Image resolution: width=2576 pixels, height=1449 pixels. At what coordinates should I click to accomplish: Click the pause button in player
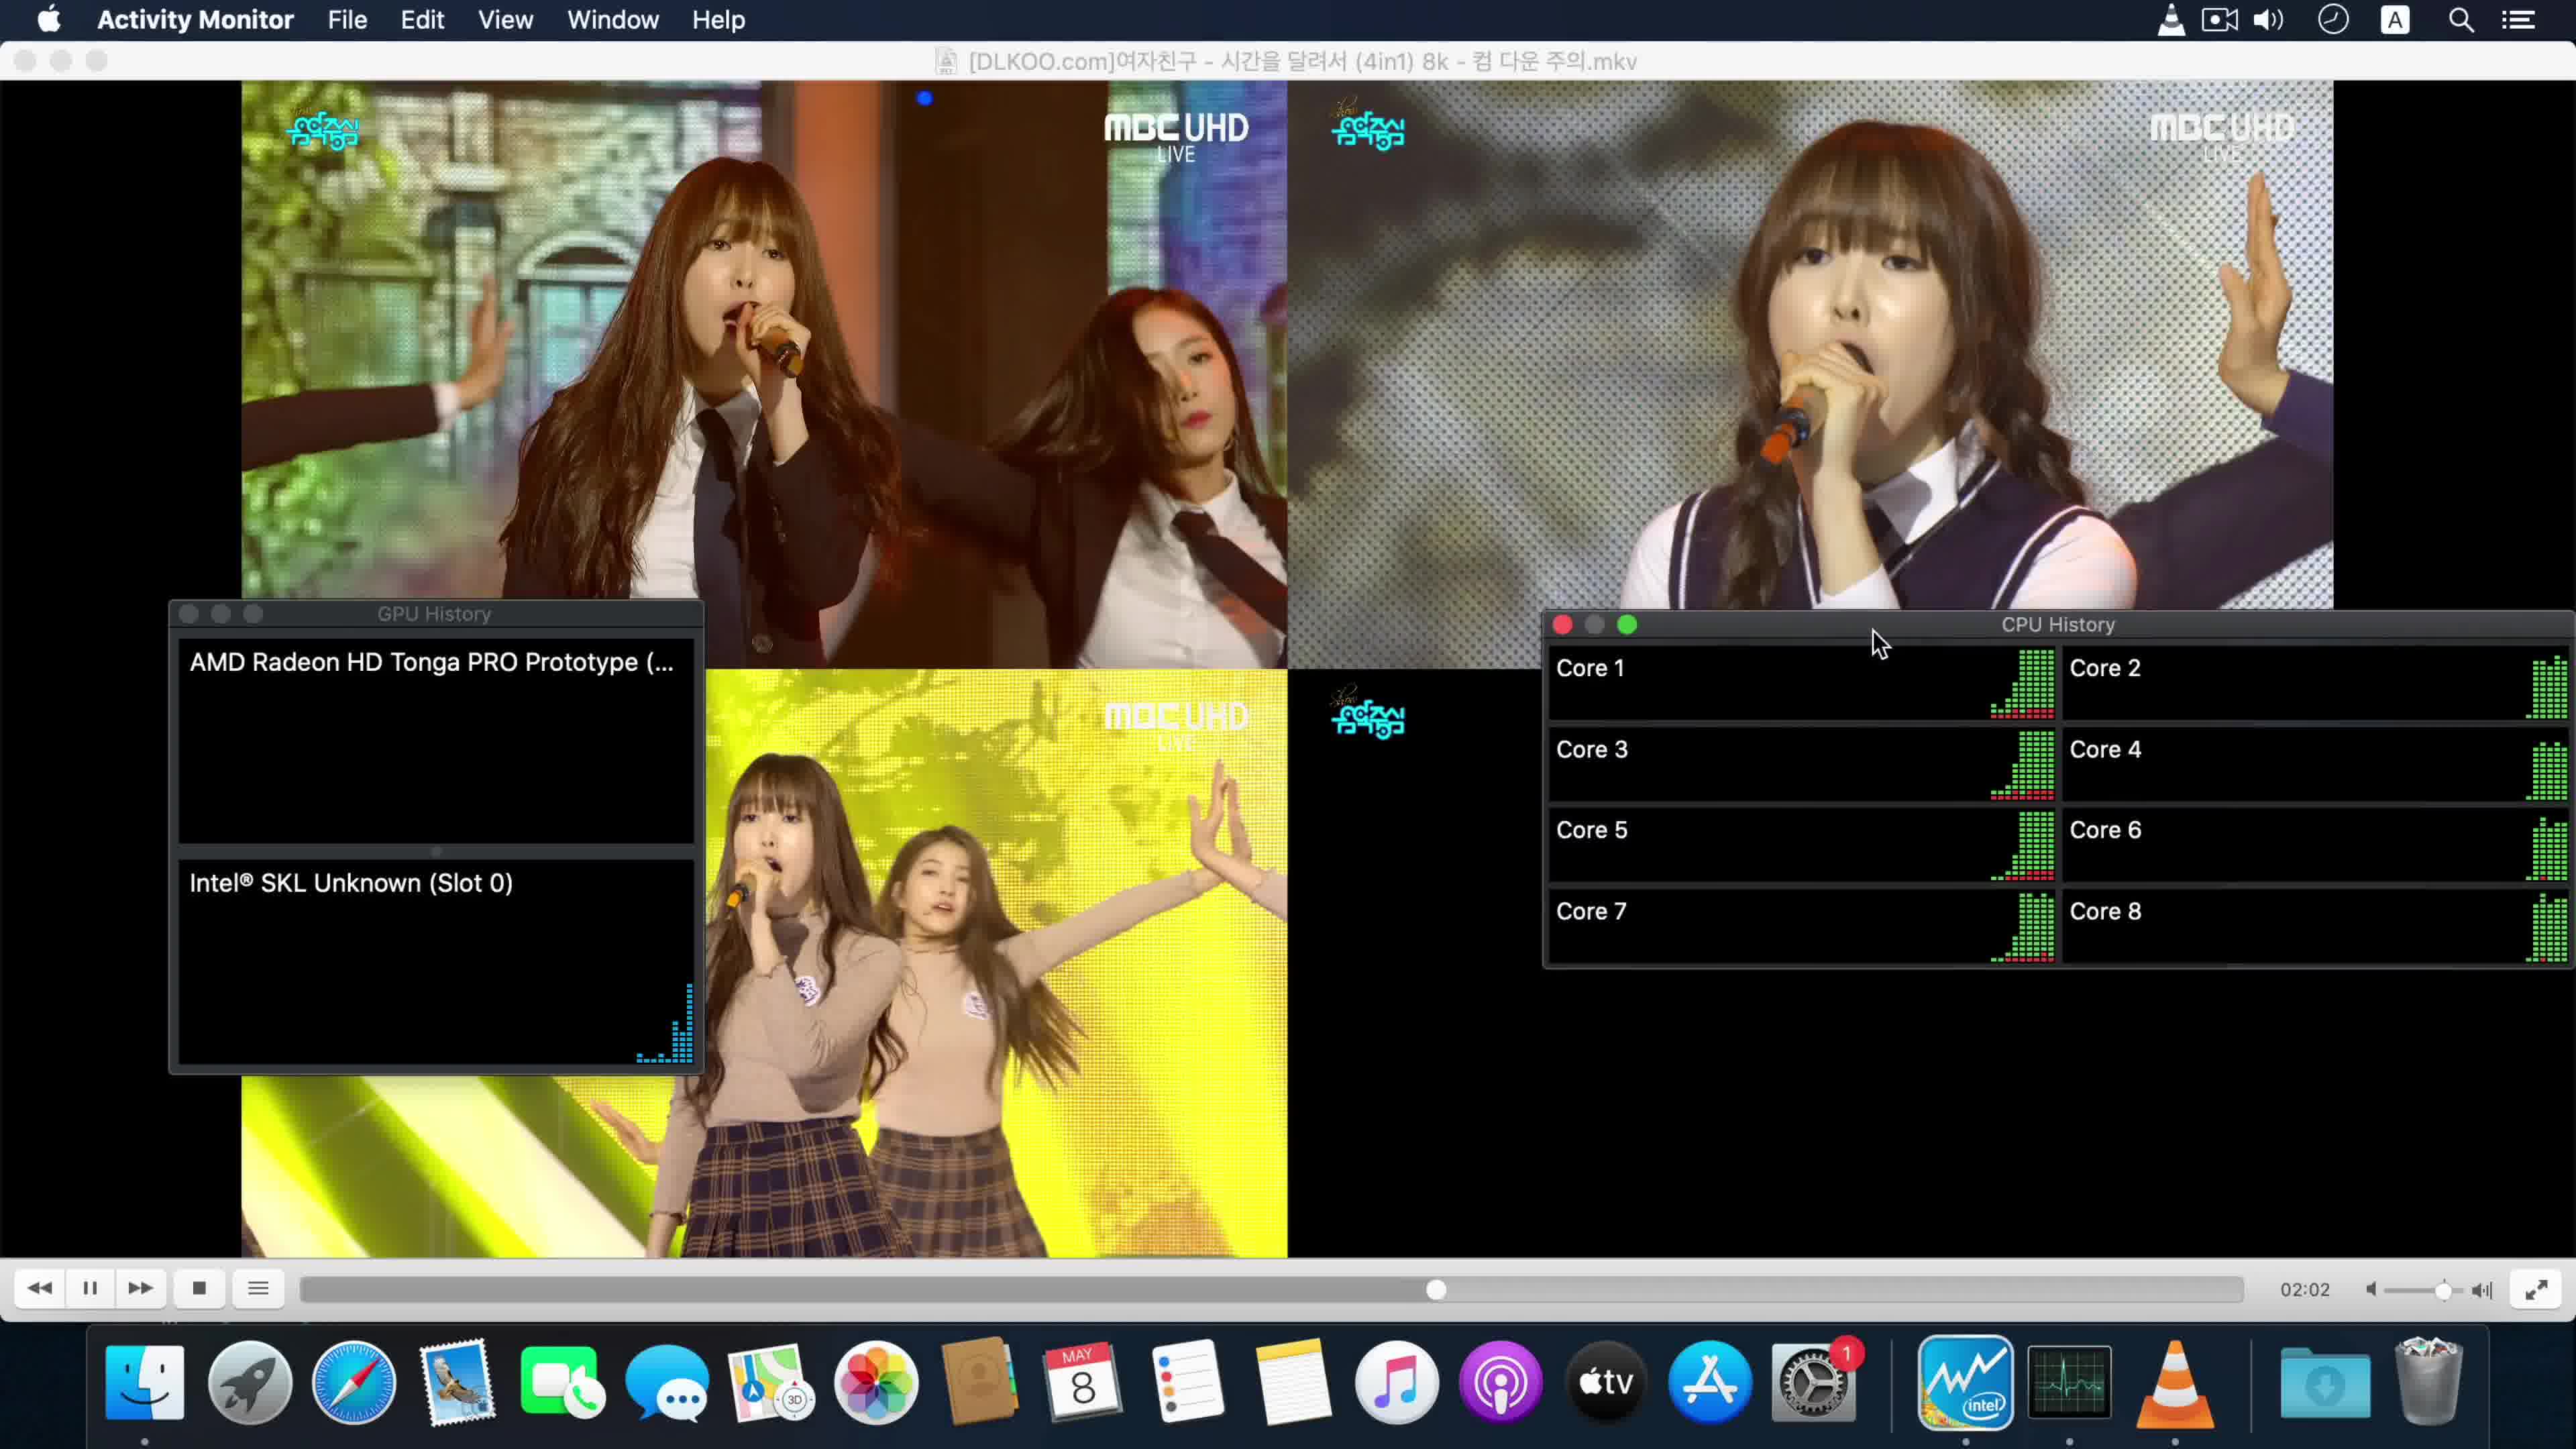point(91,1288)
